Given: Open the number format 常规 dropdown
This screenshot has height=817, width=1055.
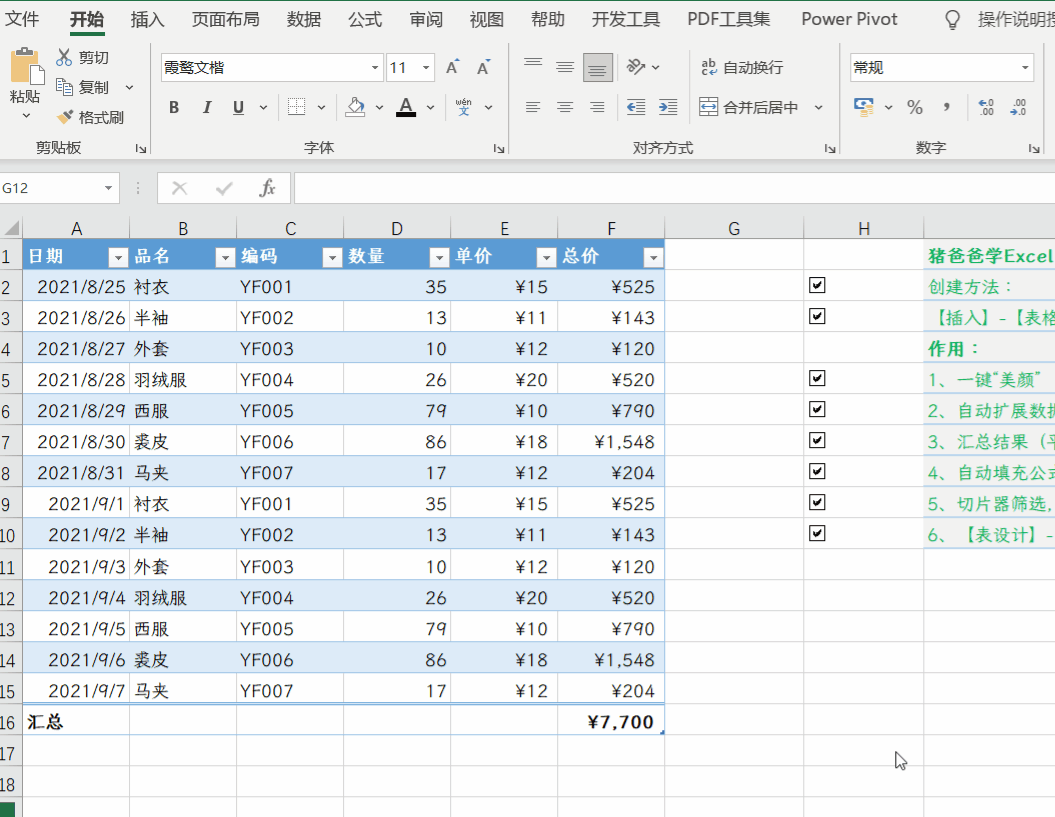Looking at the screenshot, I should [1025, 67].
